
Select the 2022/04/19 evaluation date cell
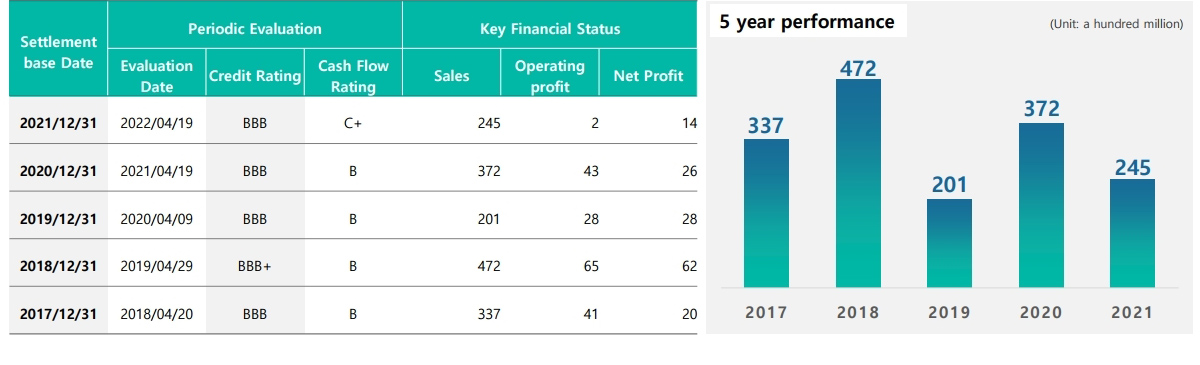pos(156,123)
